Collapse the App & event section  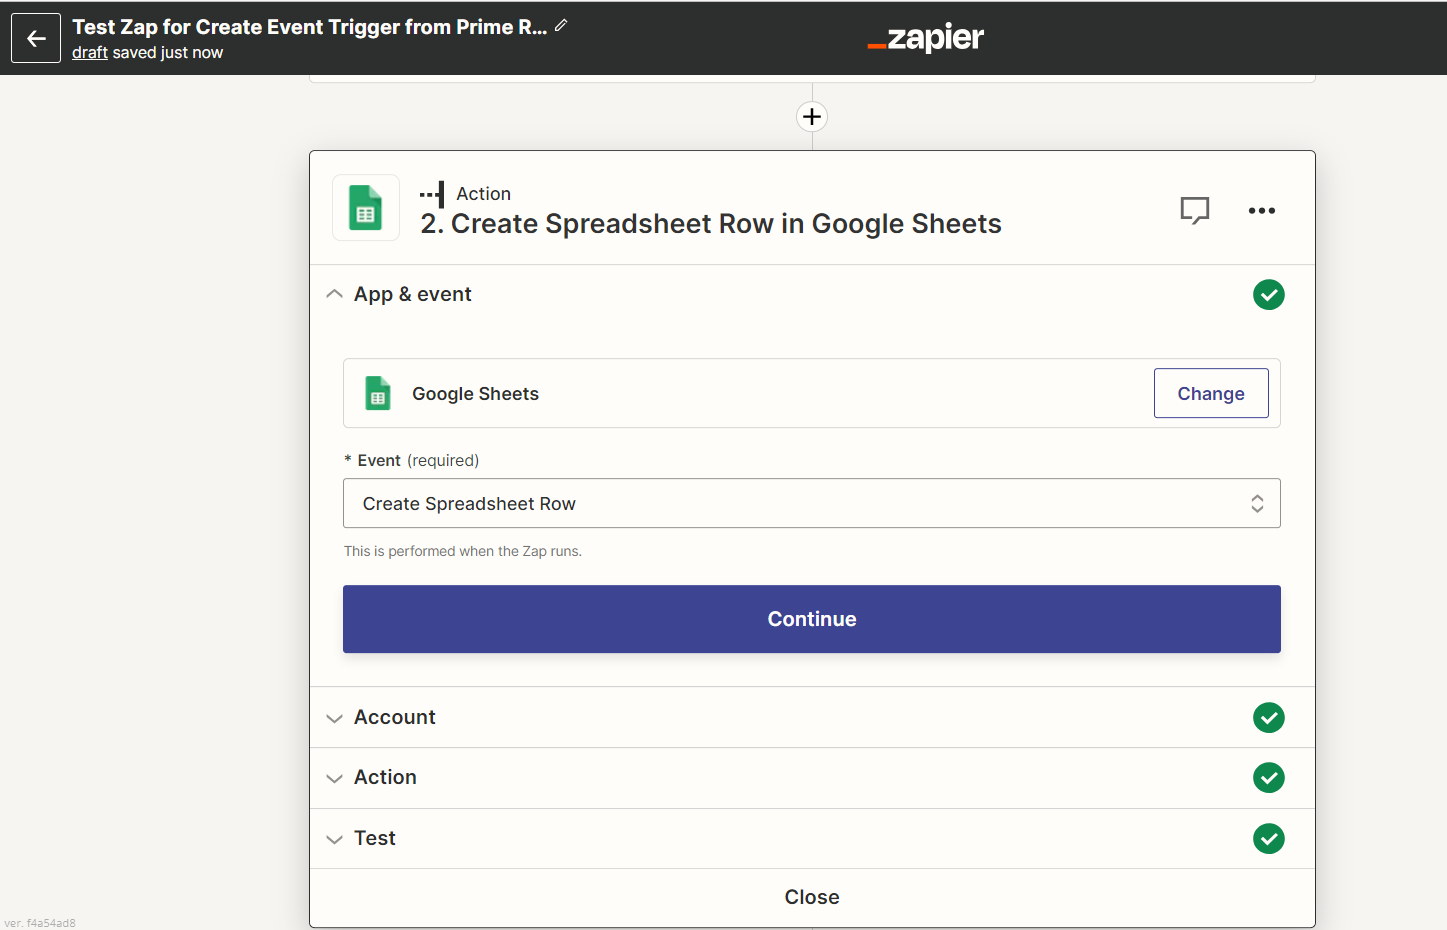tap(335, 295)
